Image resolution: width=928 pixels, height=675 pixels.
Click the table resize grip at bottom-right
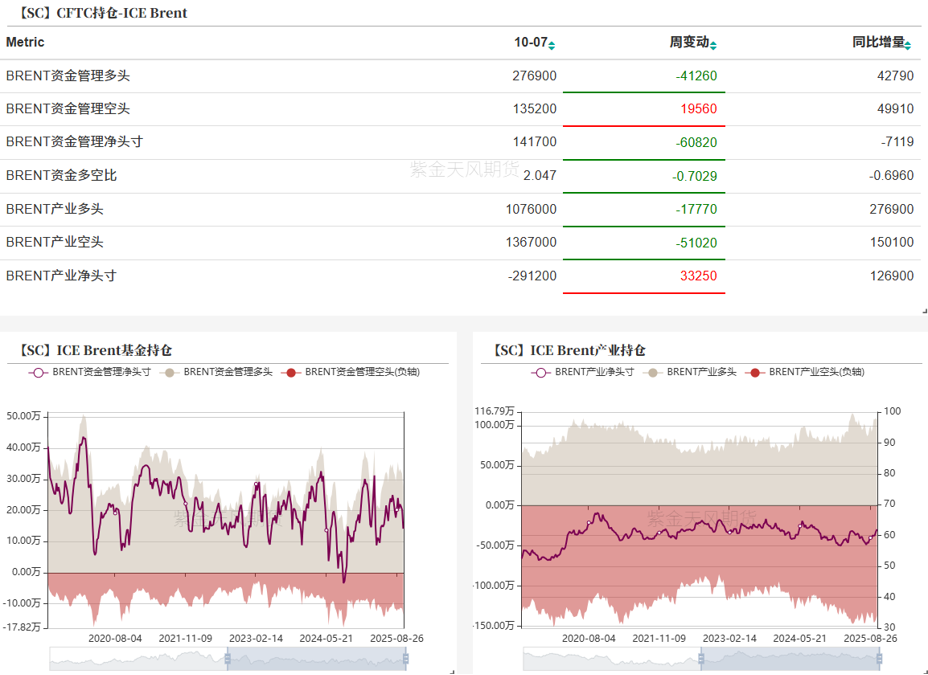(923, 311)
